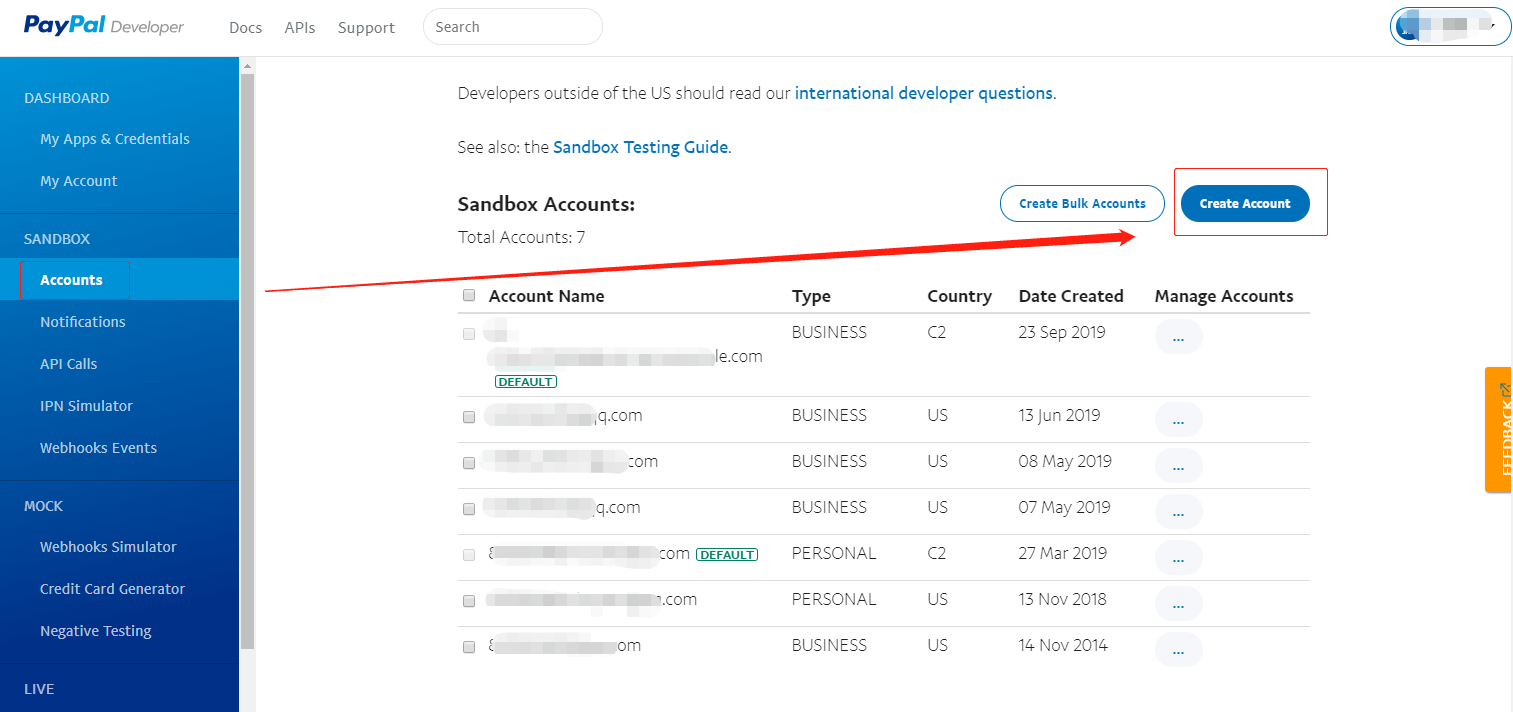Check the 08 May 2019 account row checkbox
This screenshot has width=1513, height=712.
tap(469, 463)
